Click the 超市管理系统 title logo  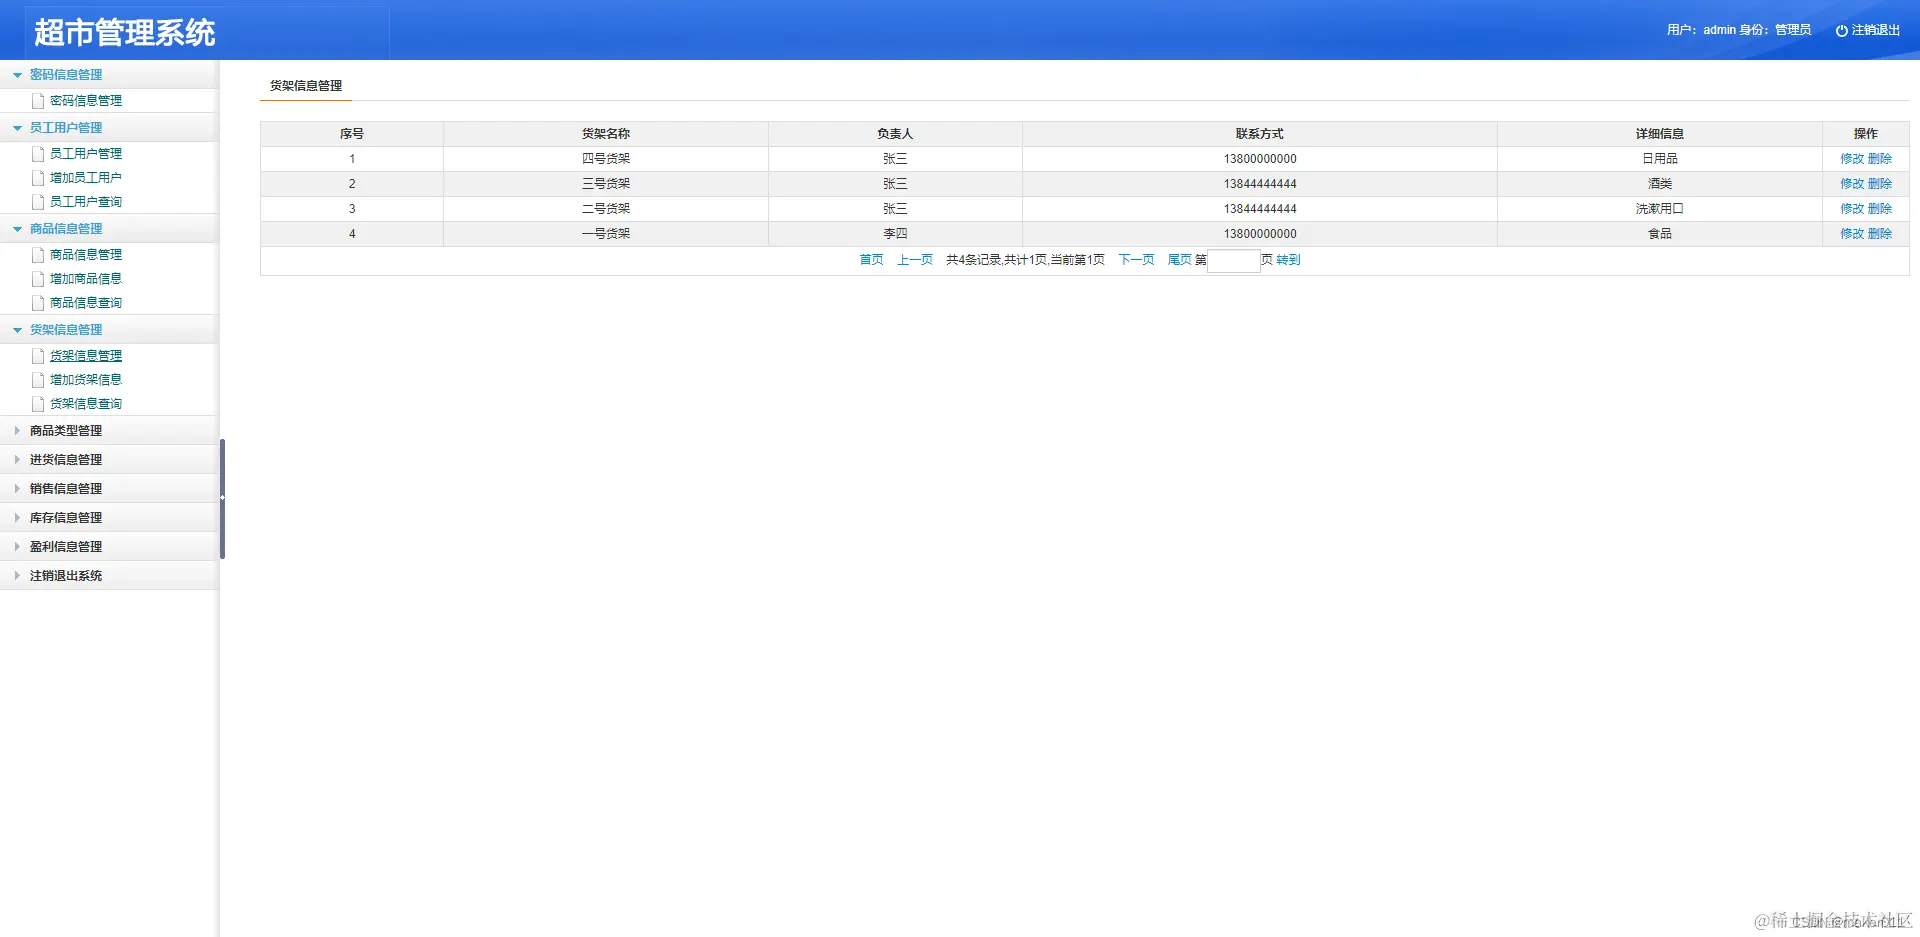pyautogui.click(x=125, y=33)
